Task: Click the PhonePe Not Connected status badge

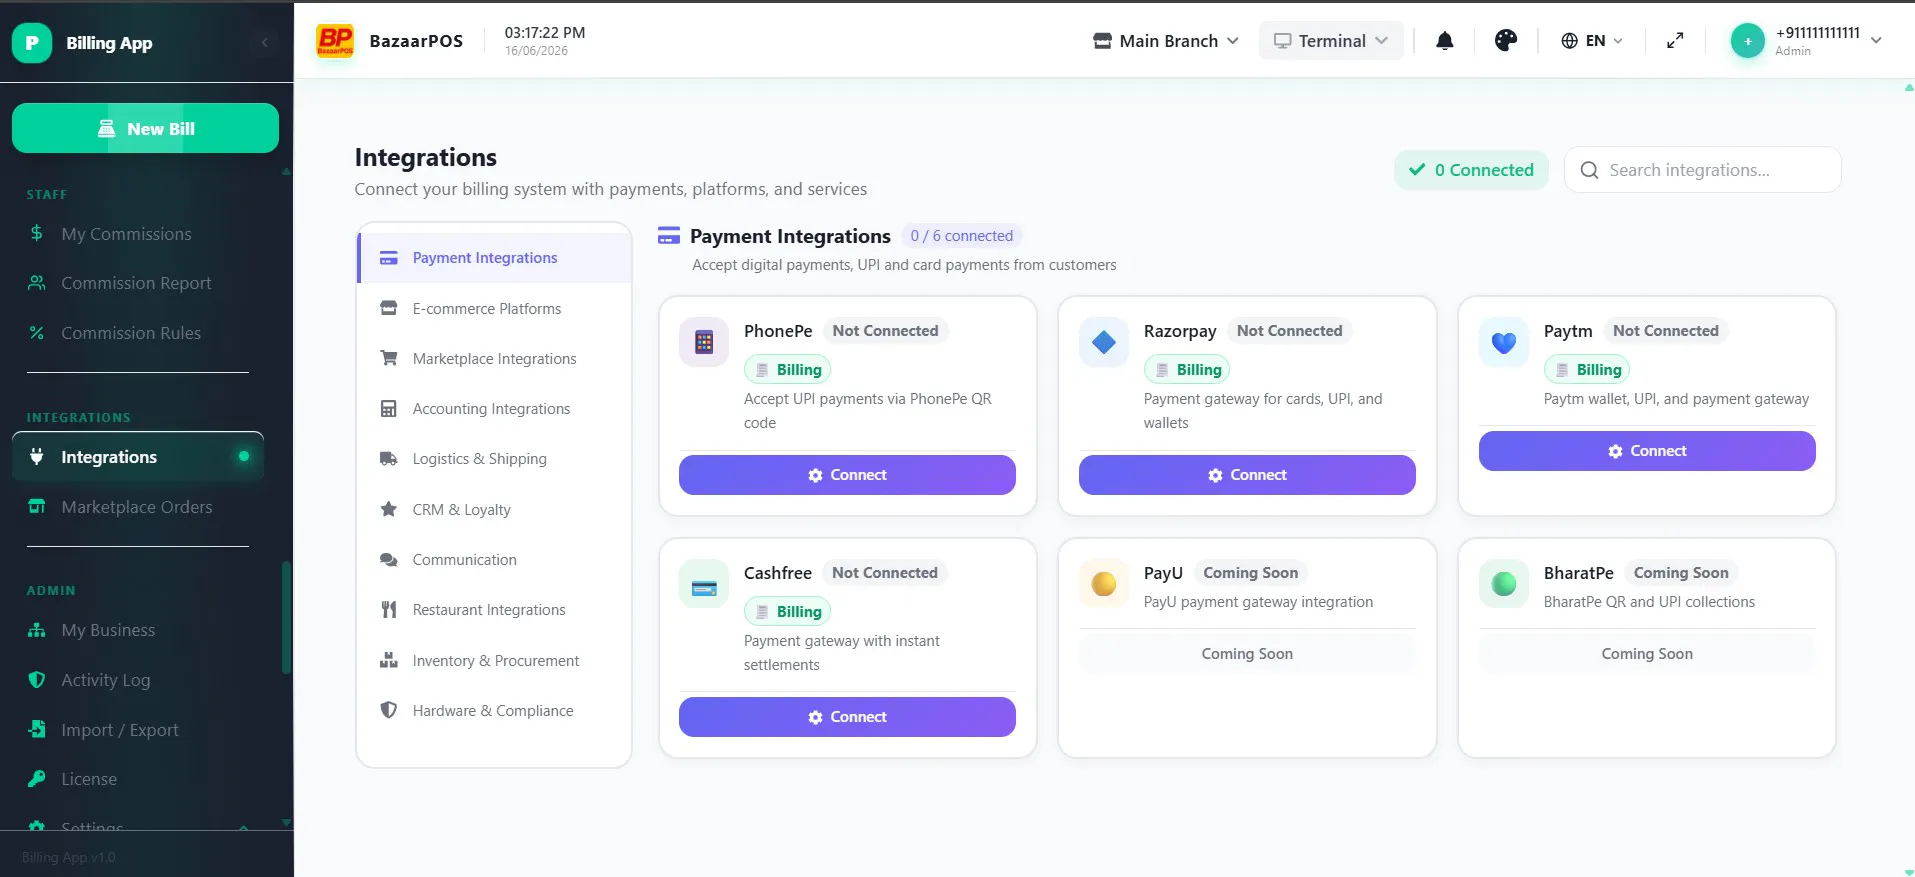Action: [885, 331]
